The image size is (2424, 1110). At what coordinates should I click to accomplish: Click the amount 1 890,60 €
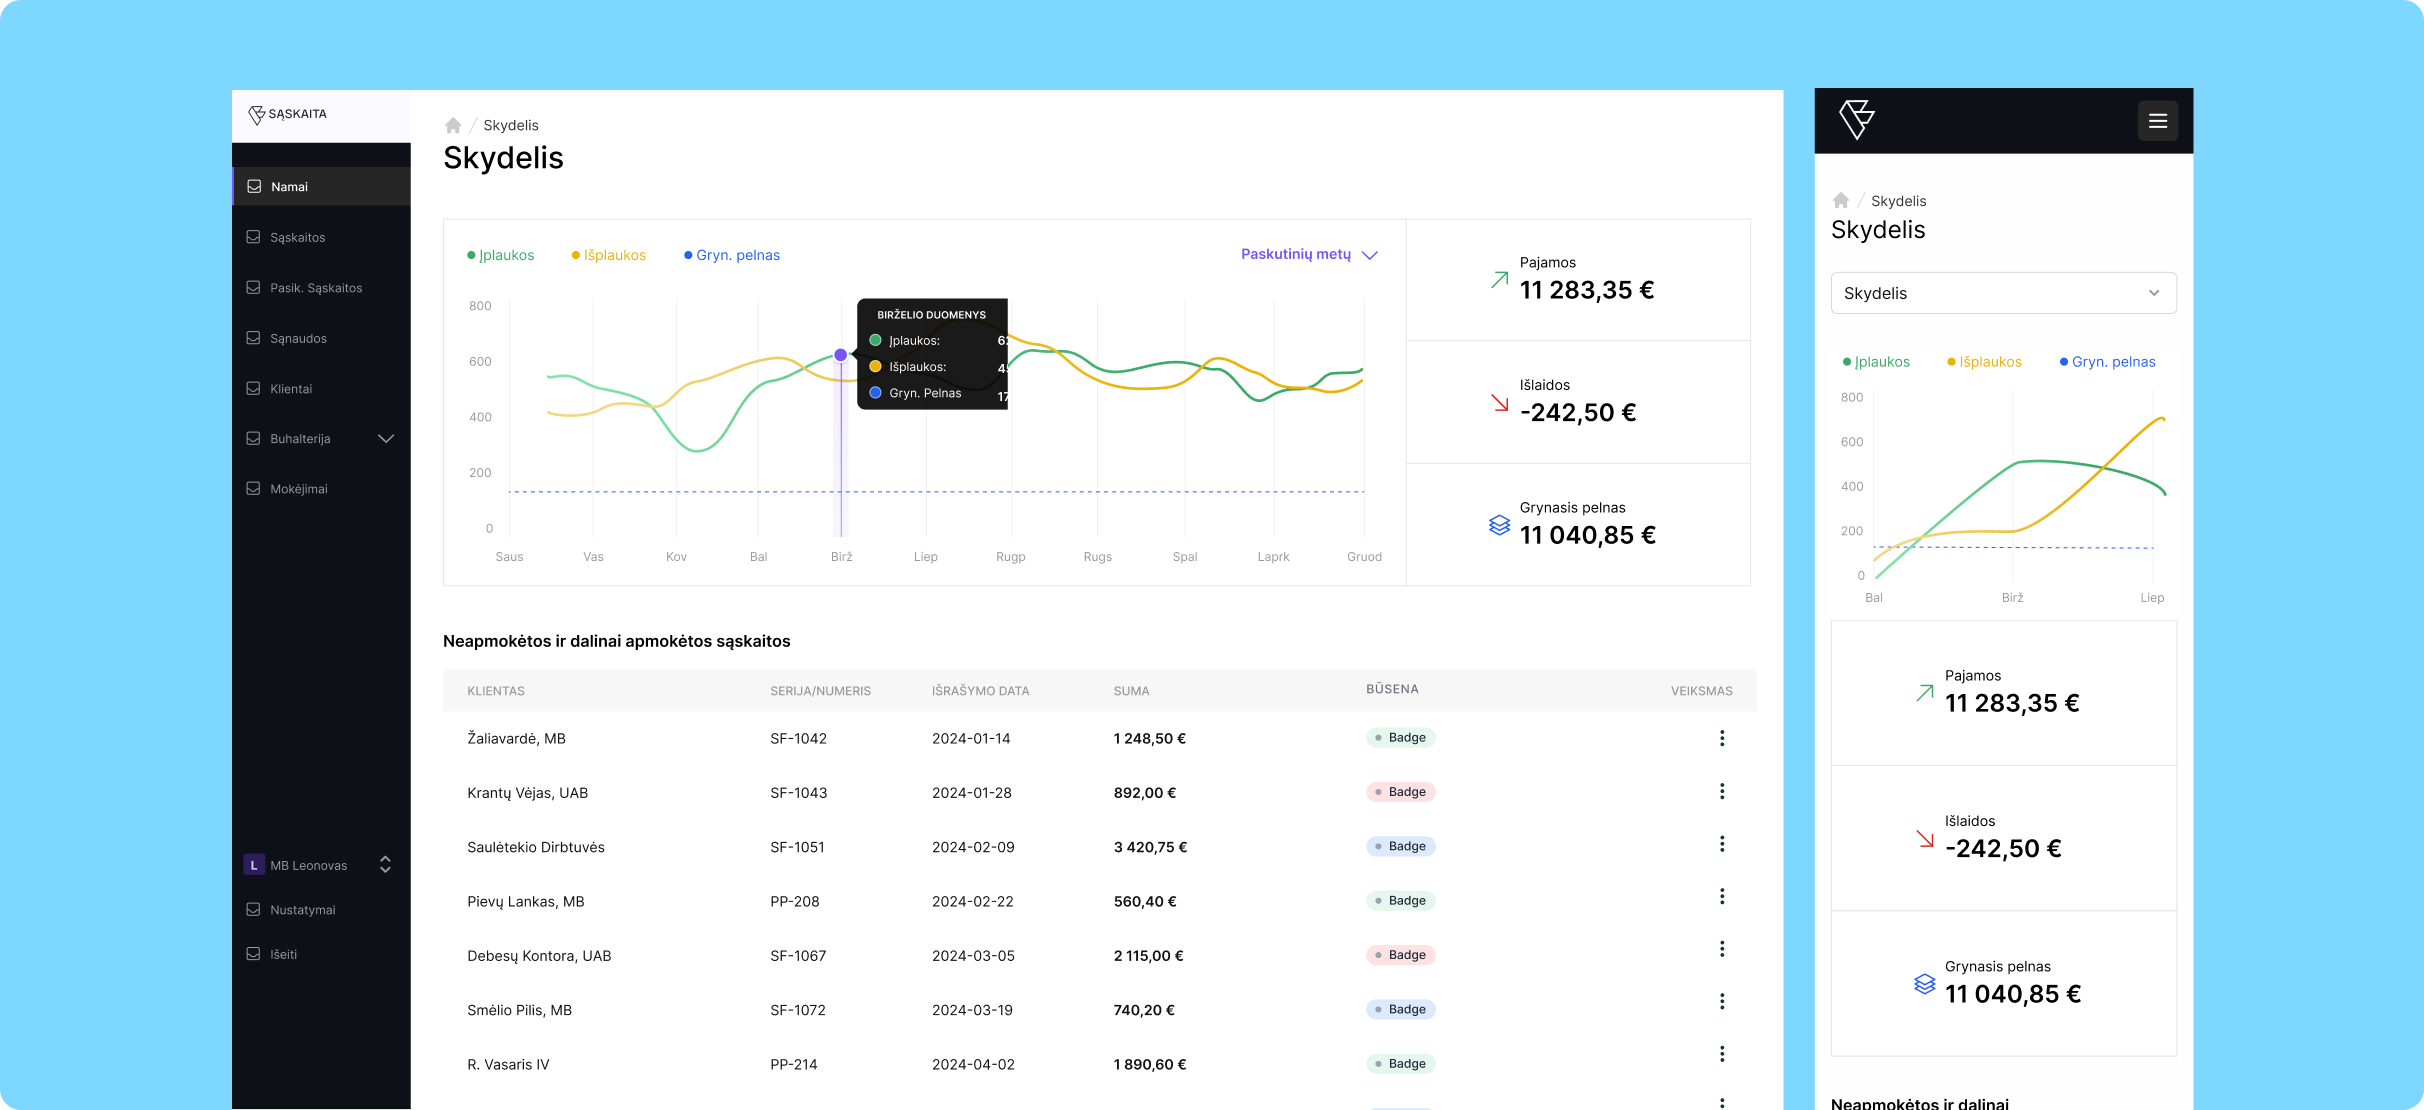coord(1150,1064)
